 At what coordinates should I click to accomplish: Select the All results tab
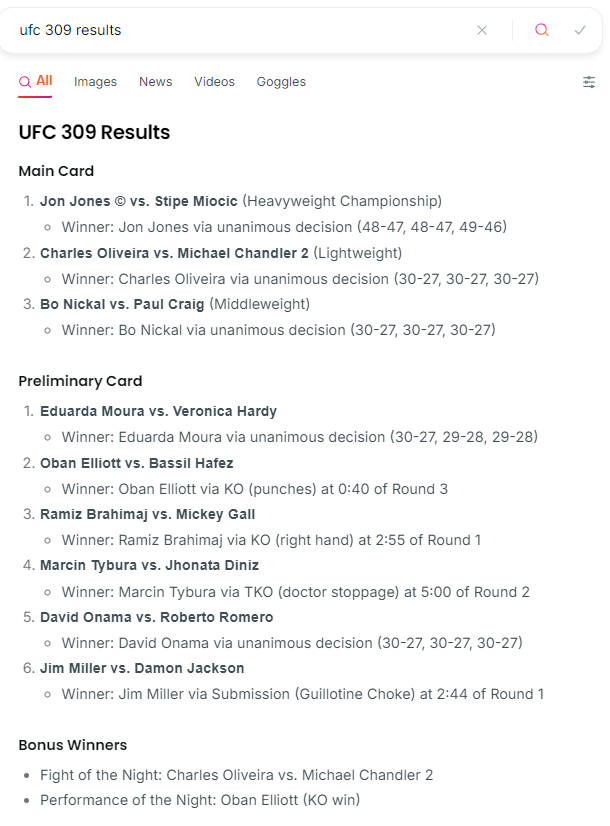[36, 82]
